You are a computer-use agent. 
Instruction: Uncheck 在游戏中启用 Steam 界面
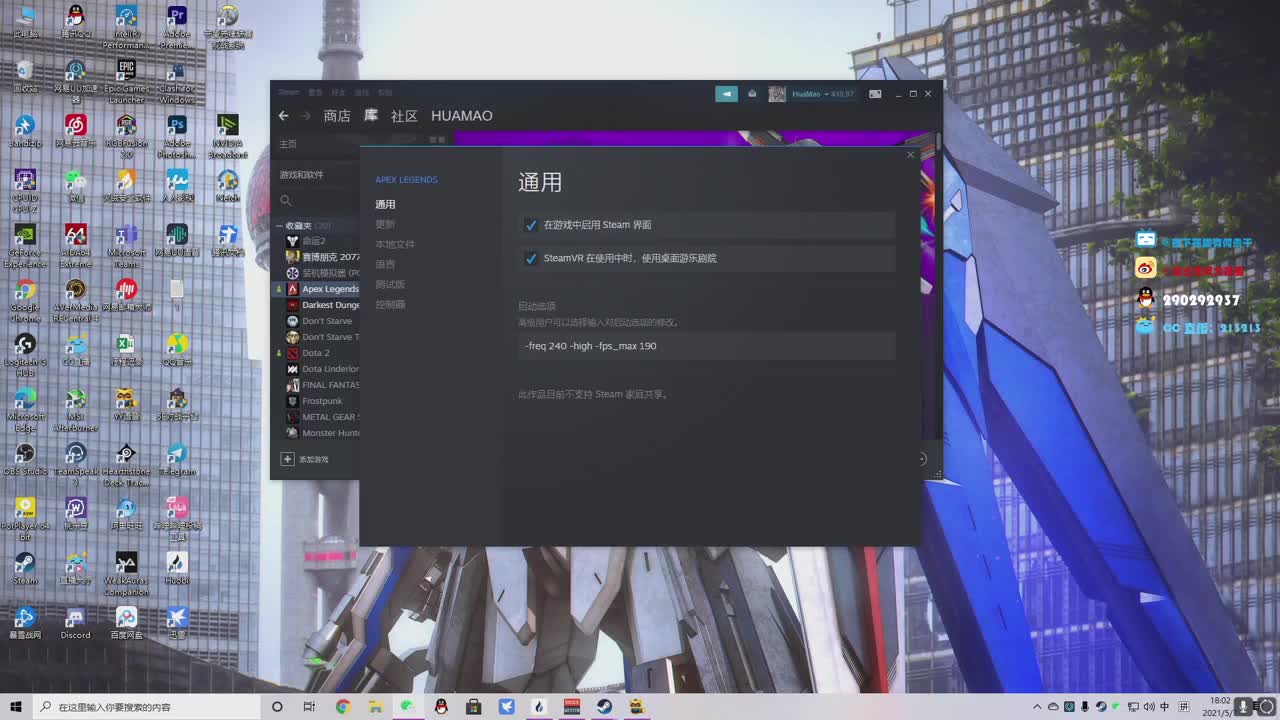click(x=531, y=224)
